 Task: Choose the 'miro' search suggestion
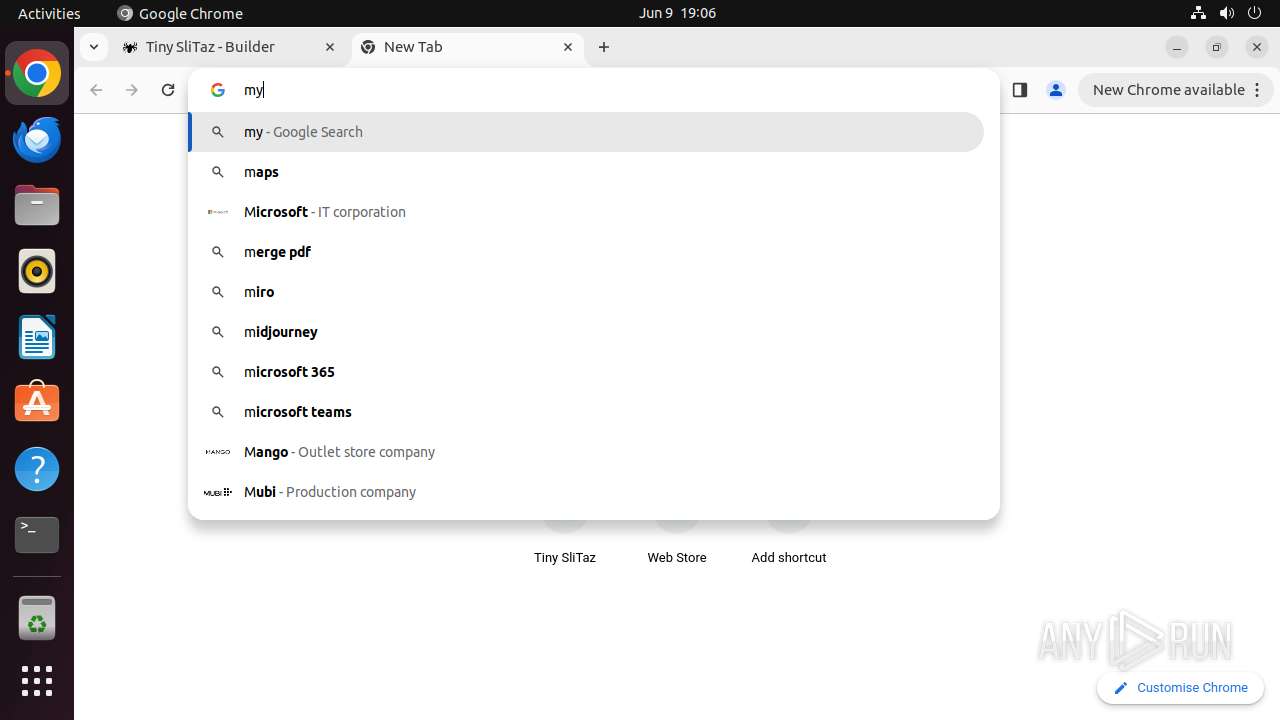click(x=586, y=292)
